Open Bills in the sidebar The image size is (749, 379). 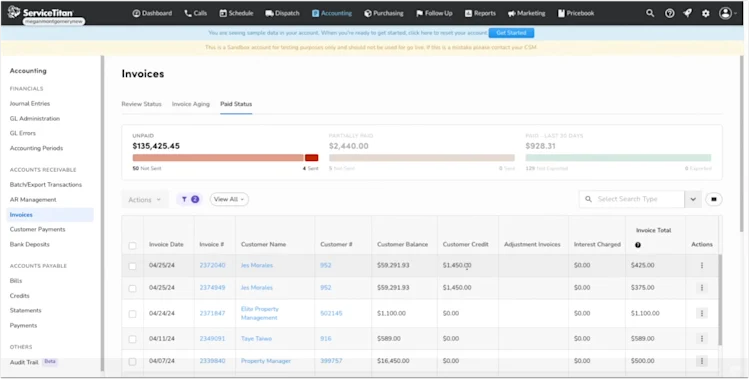(16, 281)
